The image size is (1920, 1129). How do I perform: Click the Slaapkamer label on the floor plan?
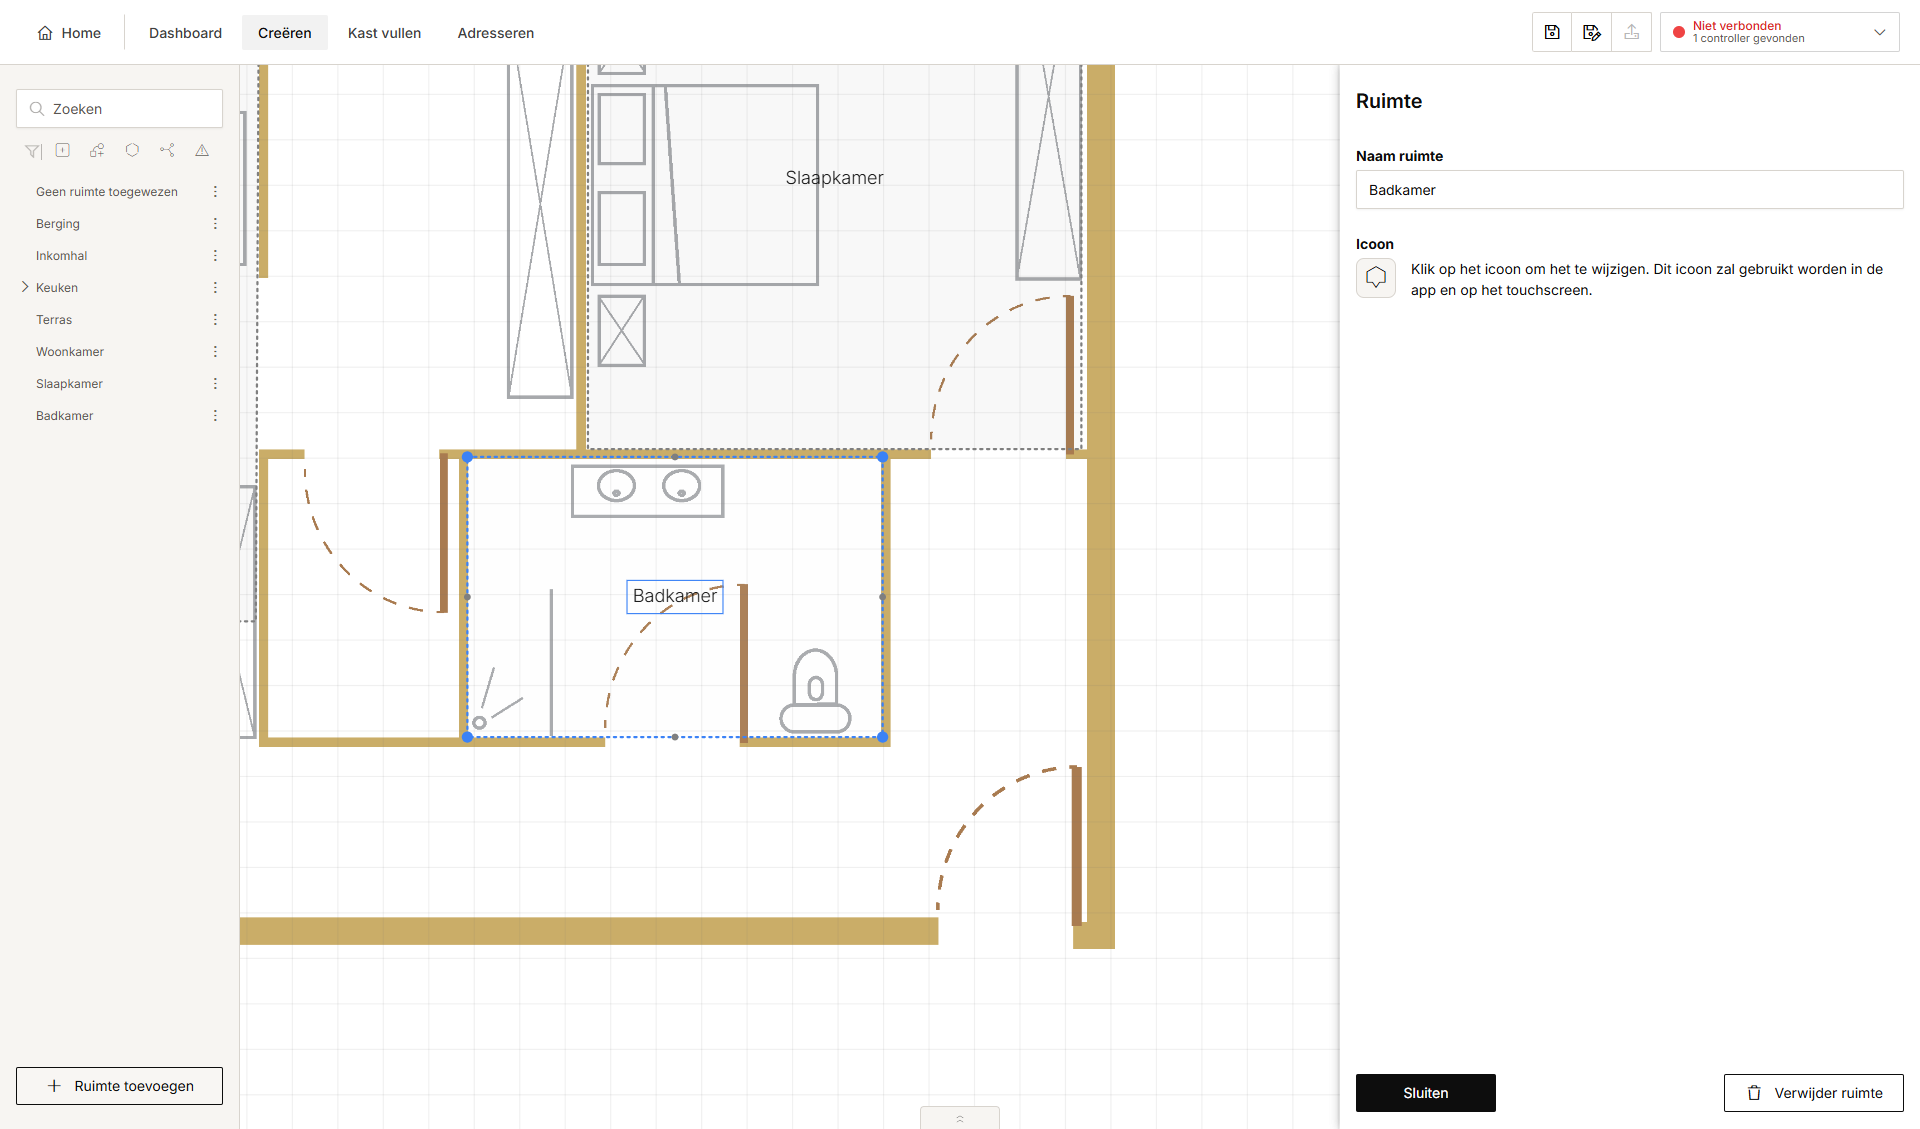(x=834, y=178)
